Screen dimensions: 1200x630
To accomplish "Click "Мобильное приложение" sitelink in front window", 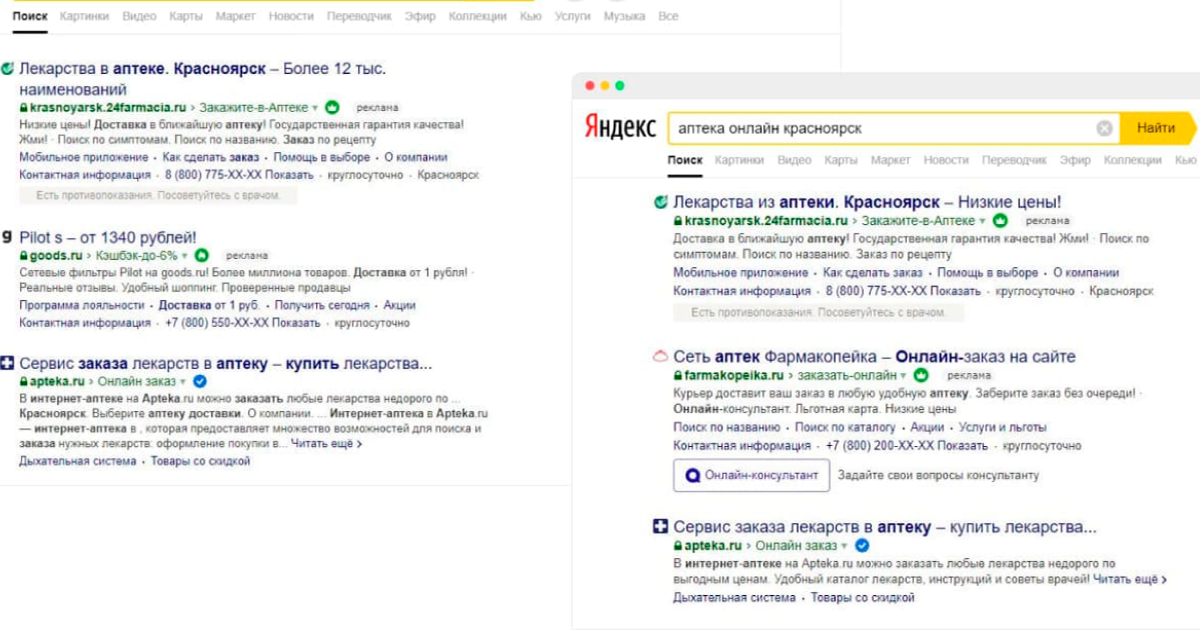I will point(741,272).
